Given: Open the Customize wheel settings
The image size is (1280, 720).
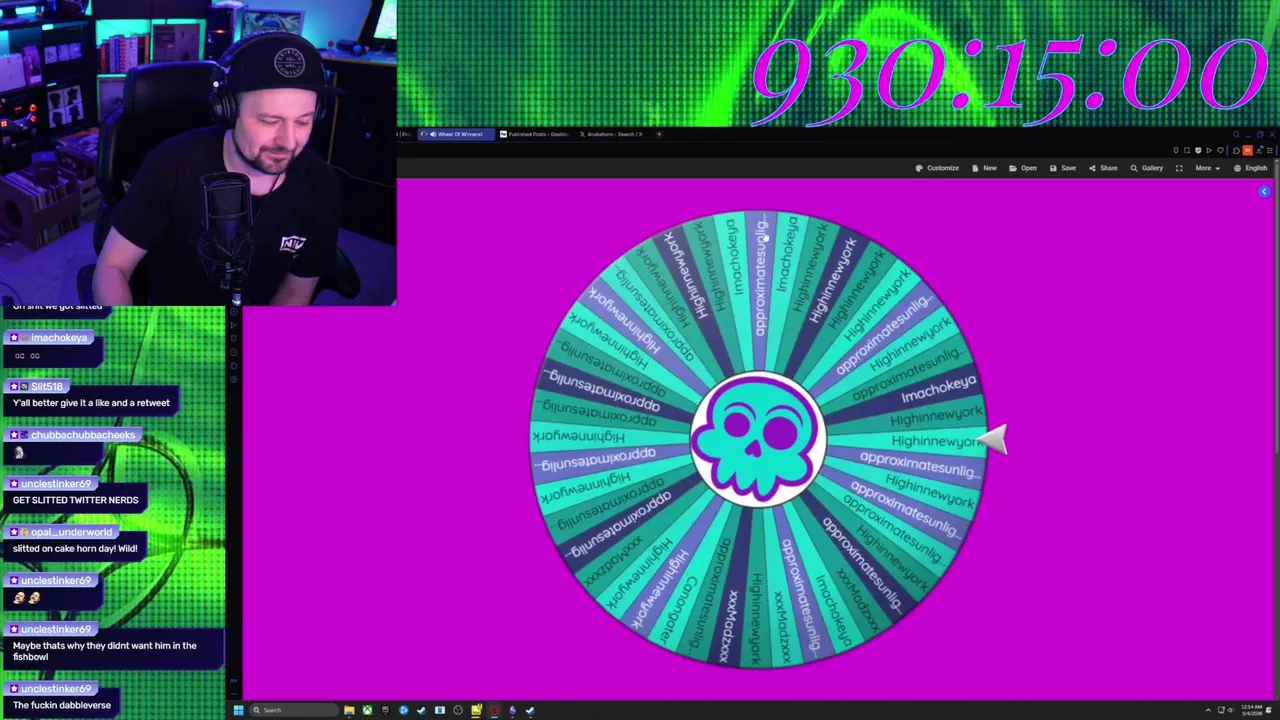Looking at the screenshot, I should (937, 168).
